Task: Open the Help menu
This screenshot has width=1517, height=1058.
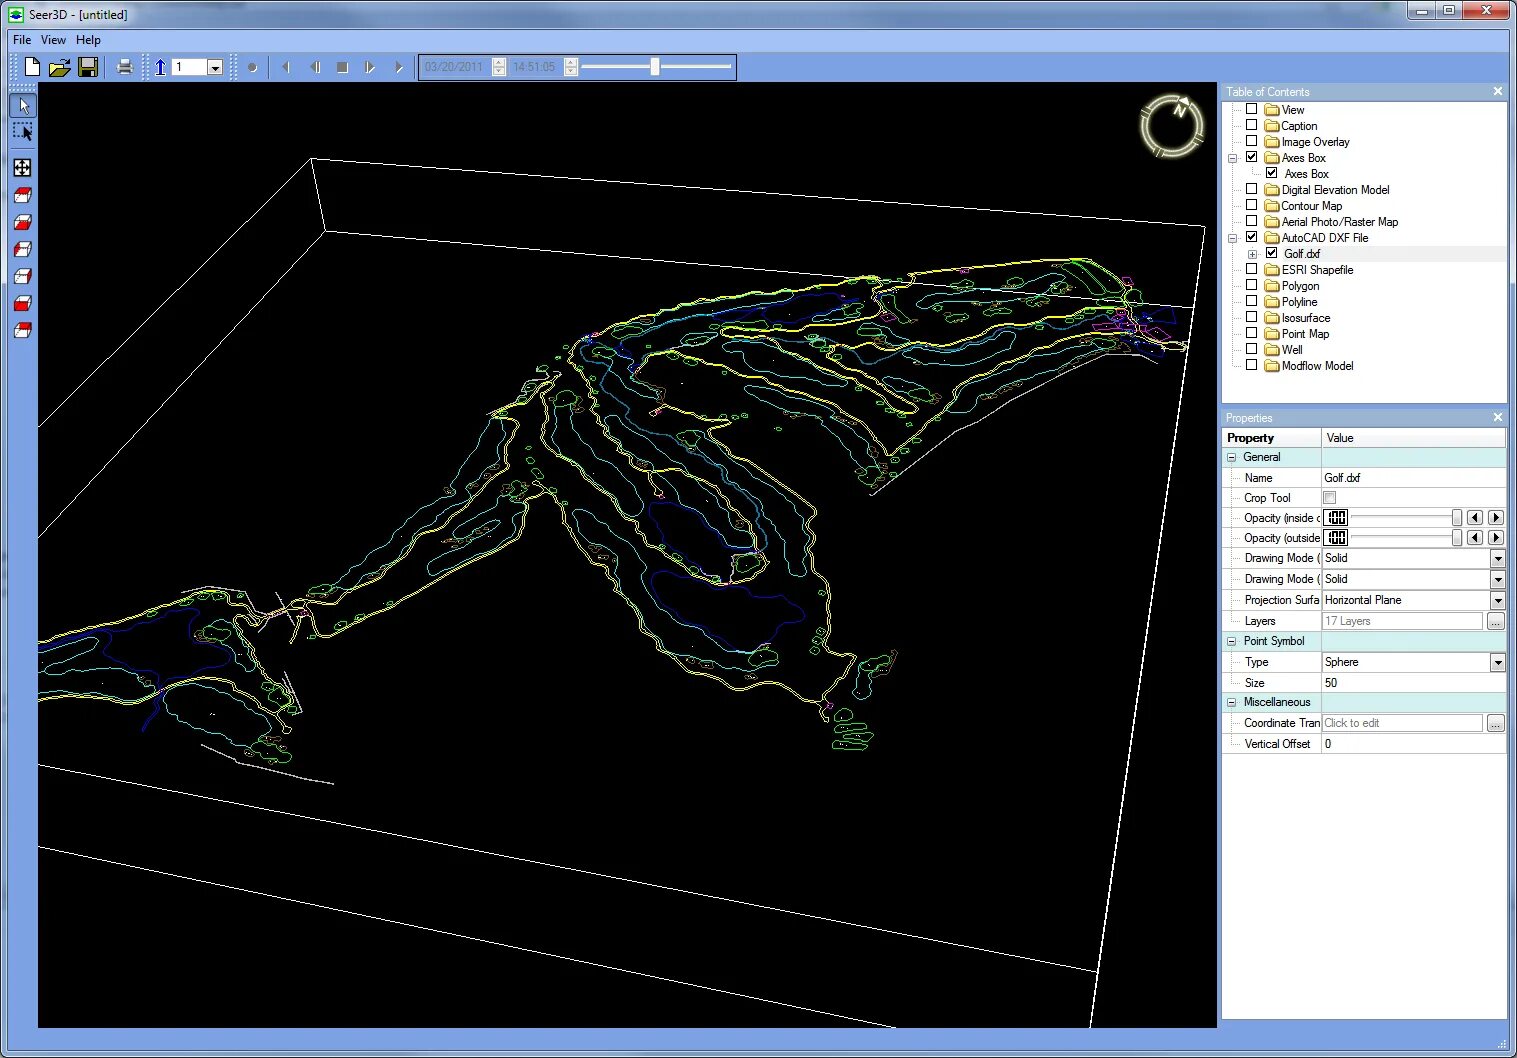Action: tap(88, 40)
